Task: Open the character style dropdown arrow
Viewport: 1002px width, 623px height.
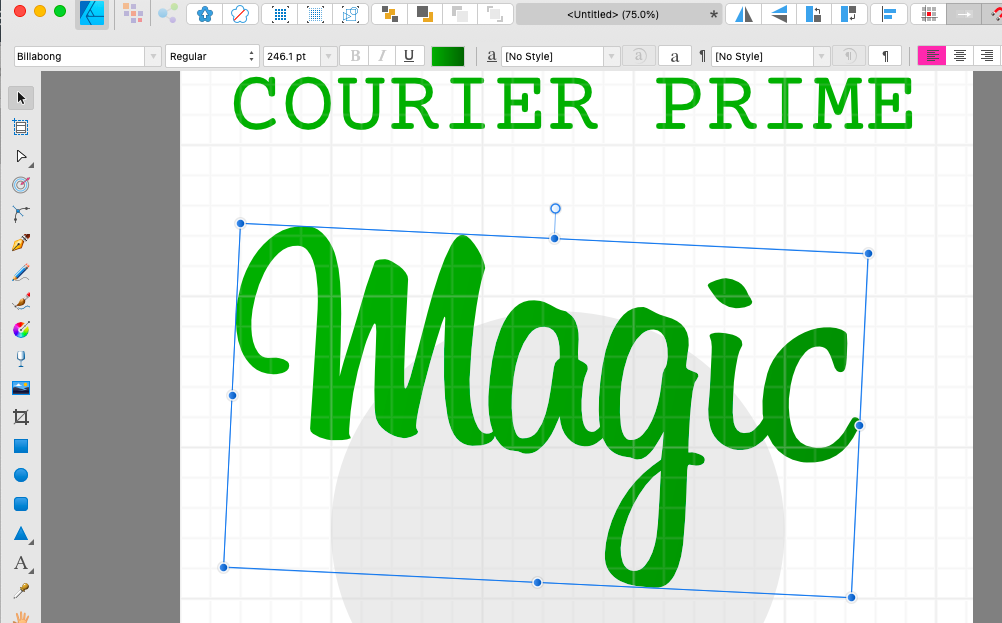Action: (x=612, y=56)
